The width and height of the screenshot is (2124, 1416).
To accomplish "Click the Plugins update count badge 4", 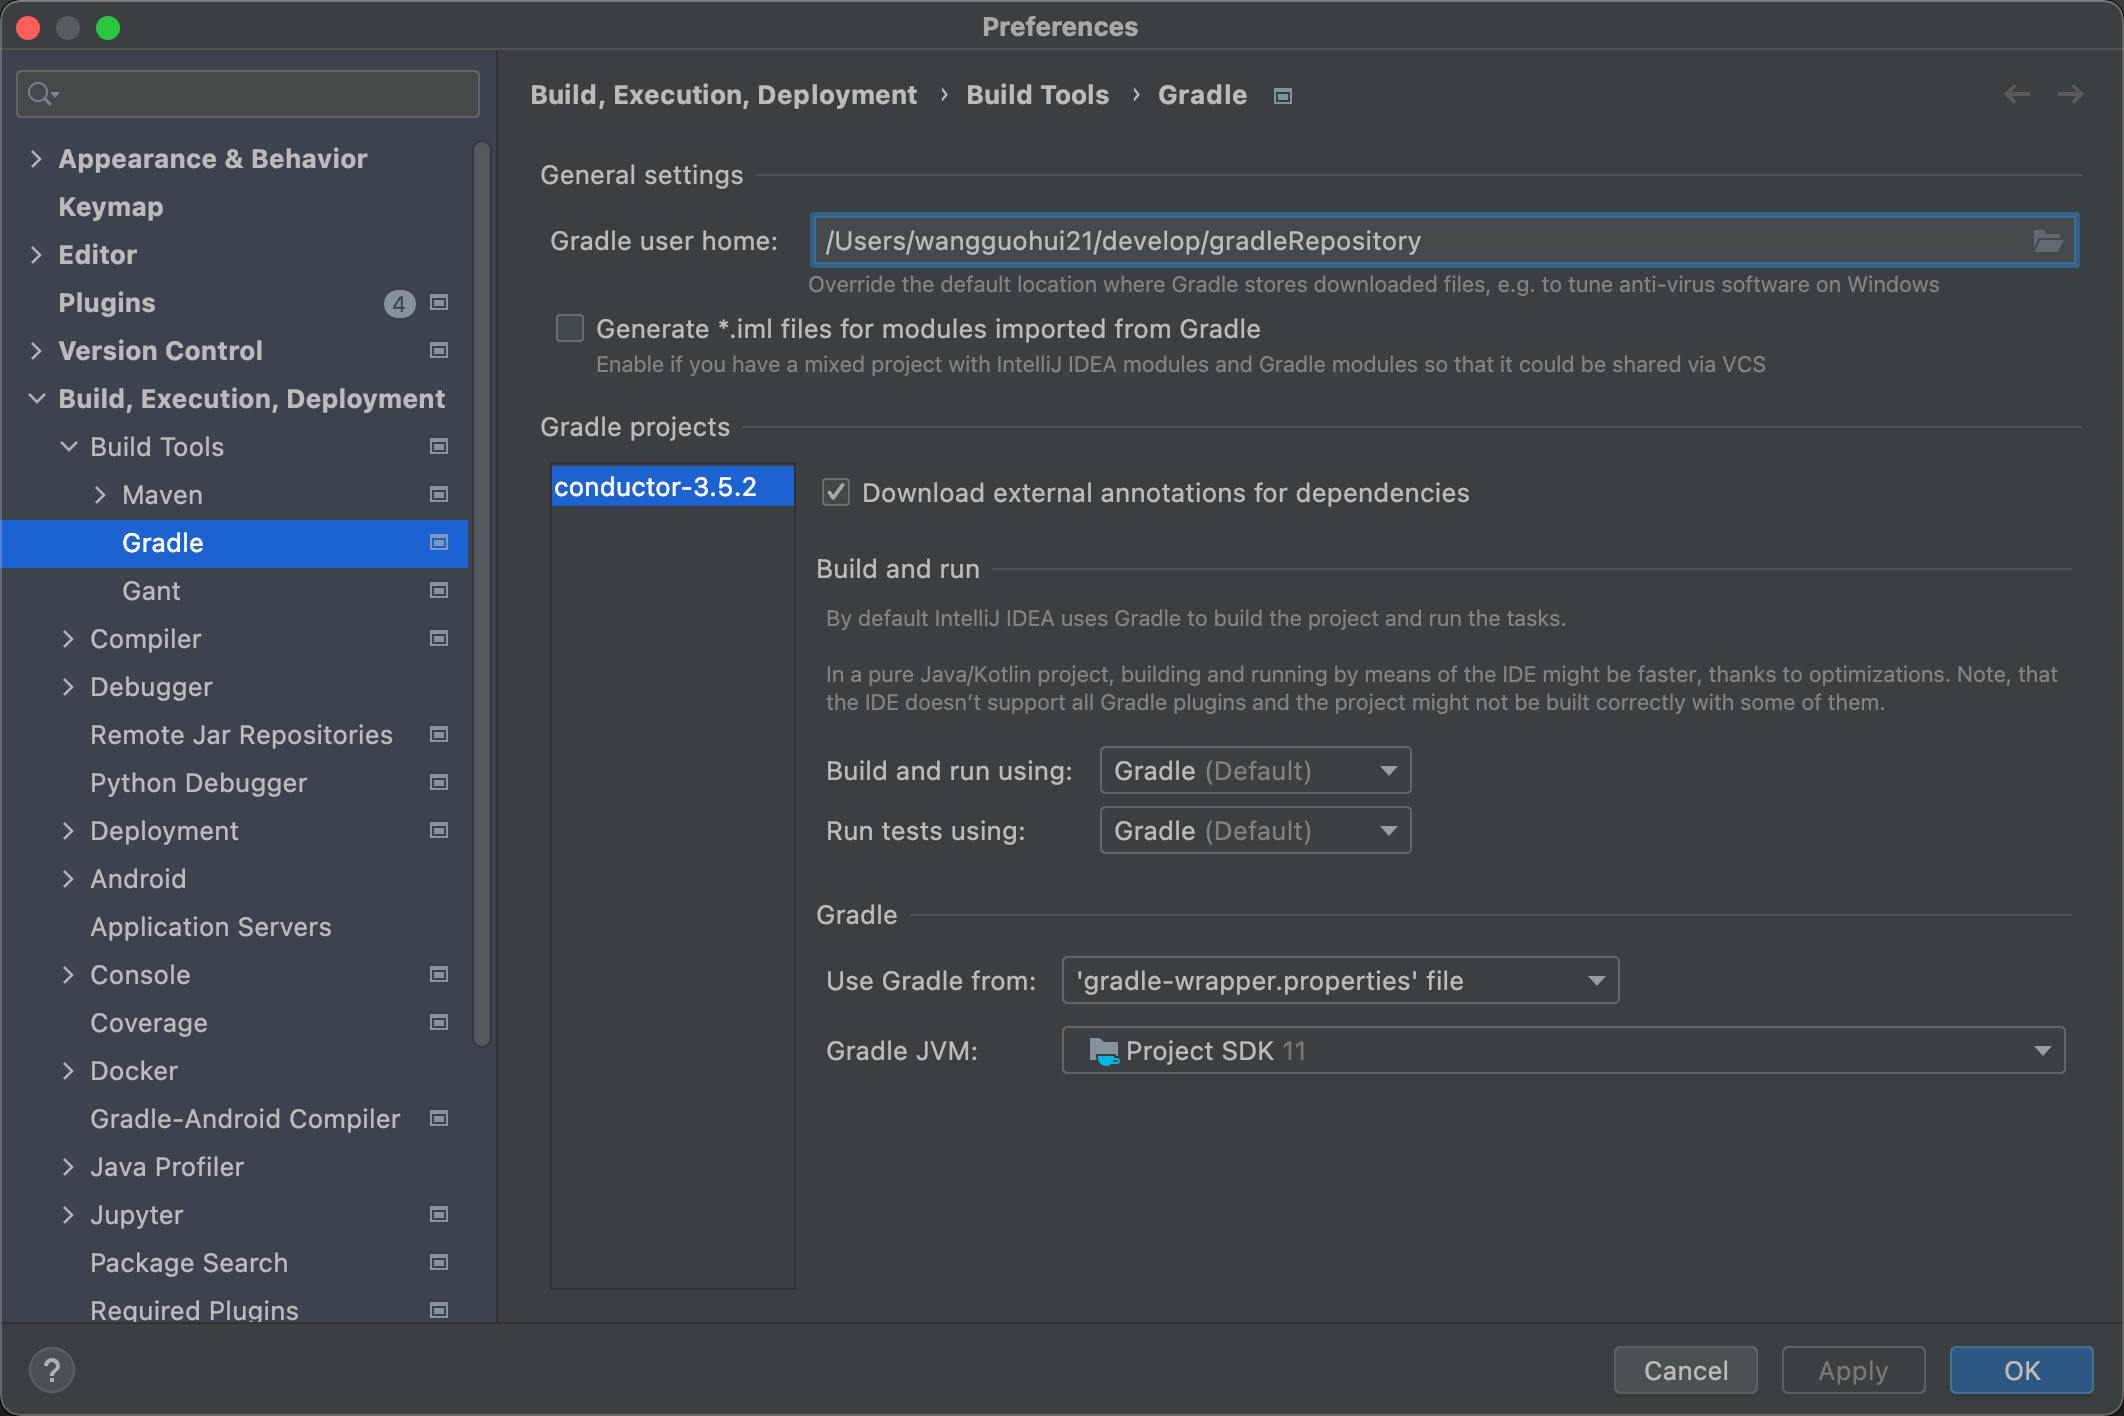I will pyautogui.click(x=399, y=303).
